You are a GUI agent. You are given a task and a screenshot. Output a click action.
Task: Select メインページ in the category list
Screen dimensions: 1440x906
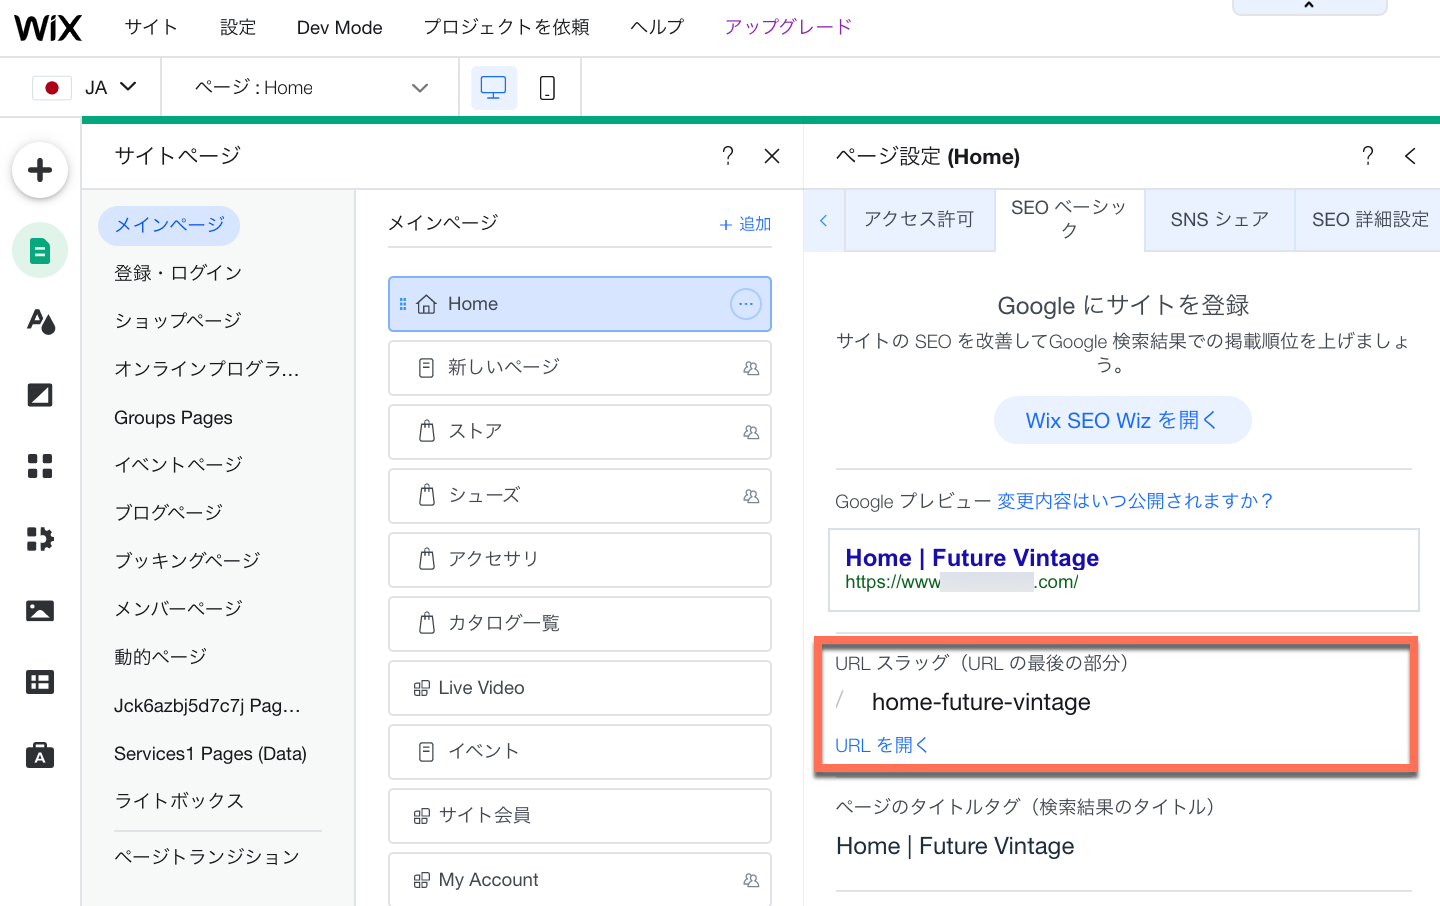169,225
